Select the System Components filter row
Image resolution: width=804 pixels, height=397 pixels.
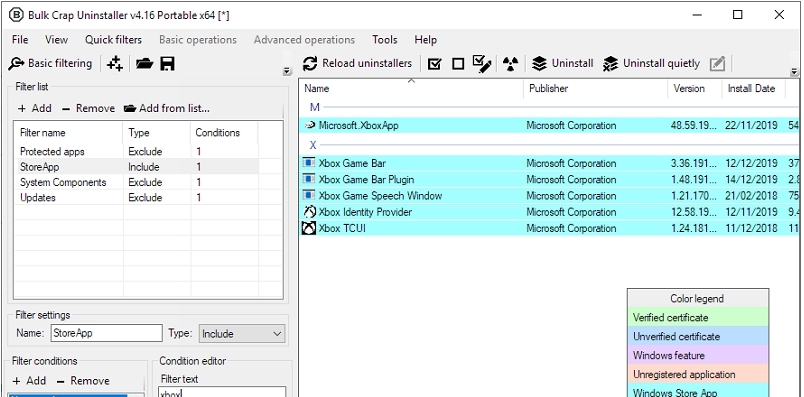point(148,182)
